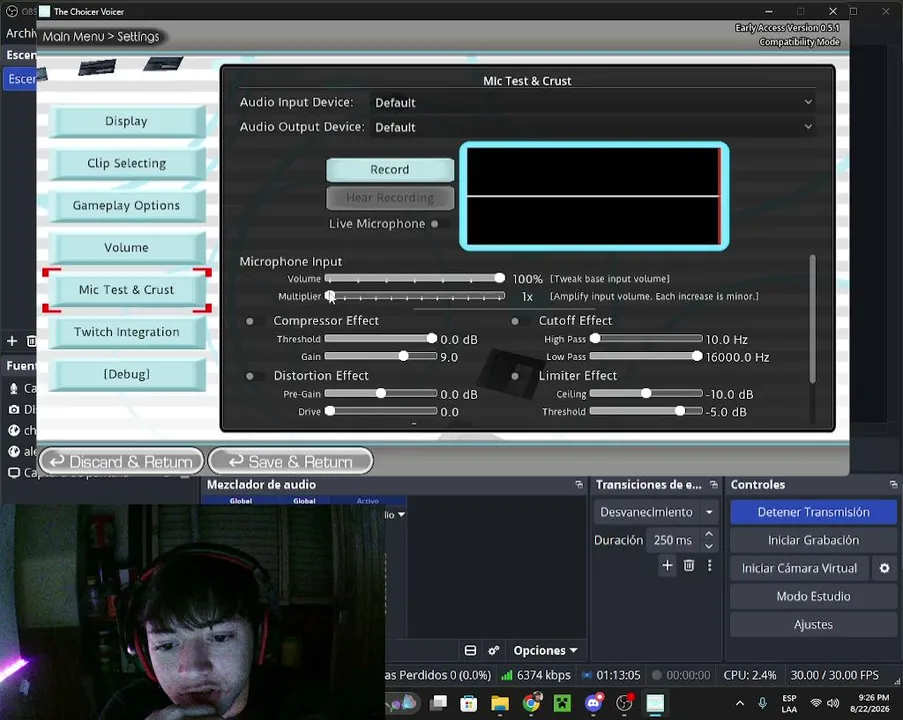The image size is (903, 720).
Task: Toggle the Live Microphone switch
Action: coord(439,224)
